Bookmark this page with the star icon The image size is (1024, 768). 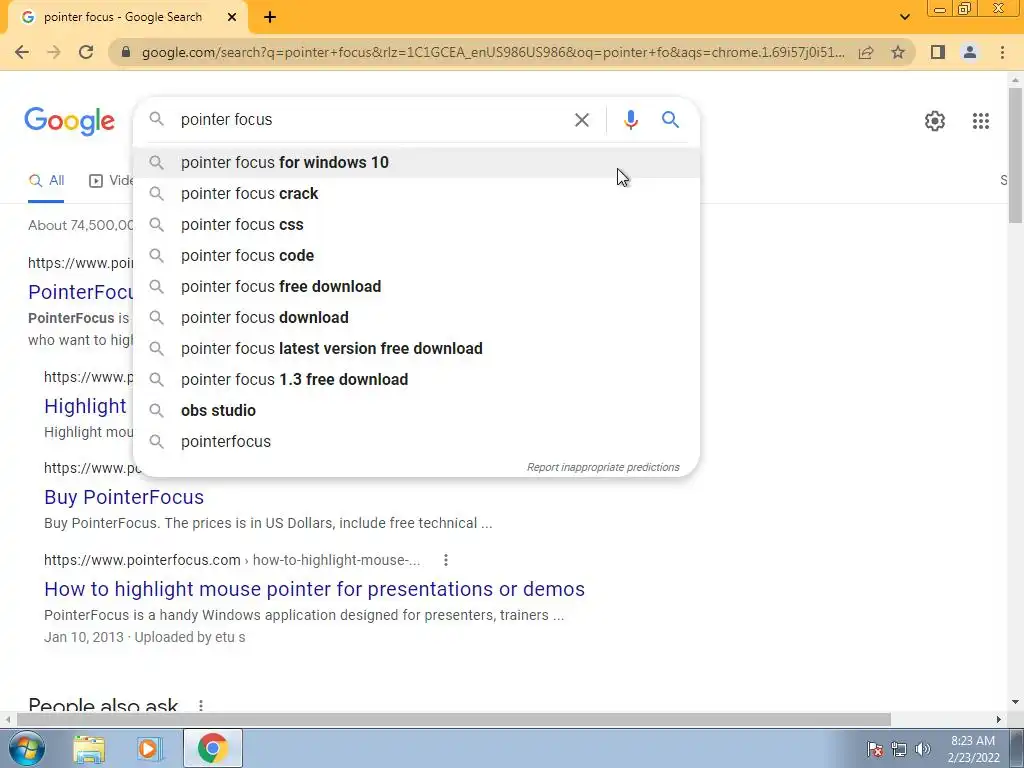(x=898, y=52)
